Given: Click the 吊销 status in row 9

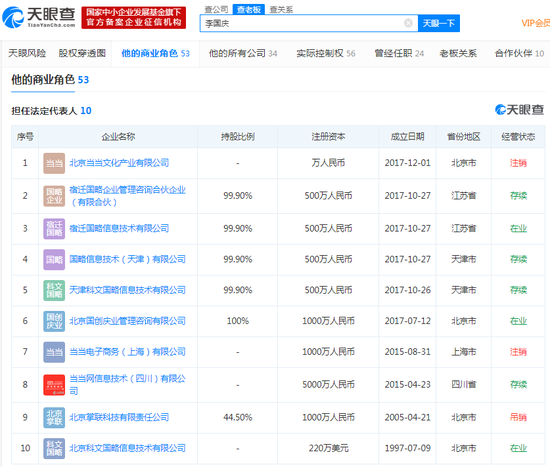Looking at the screenshot, I should click(518, 418).
